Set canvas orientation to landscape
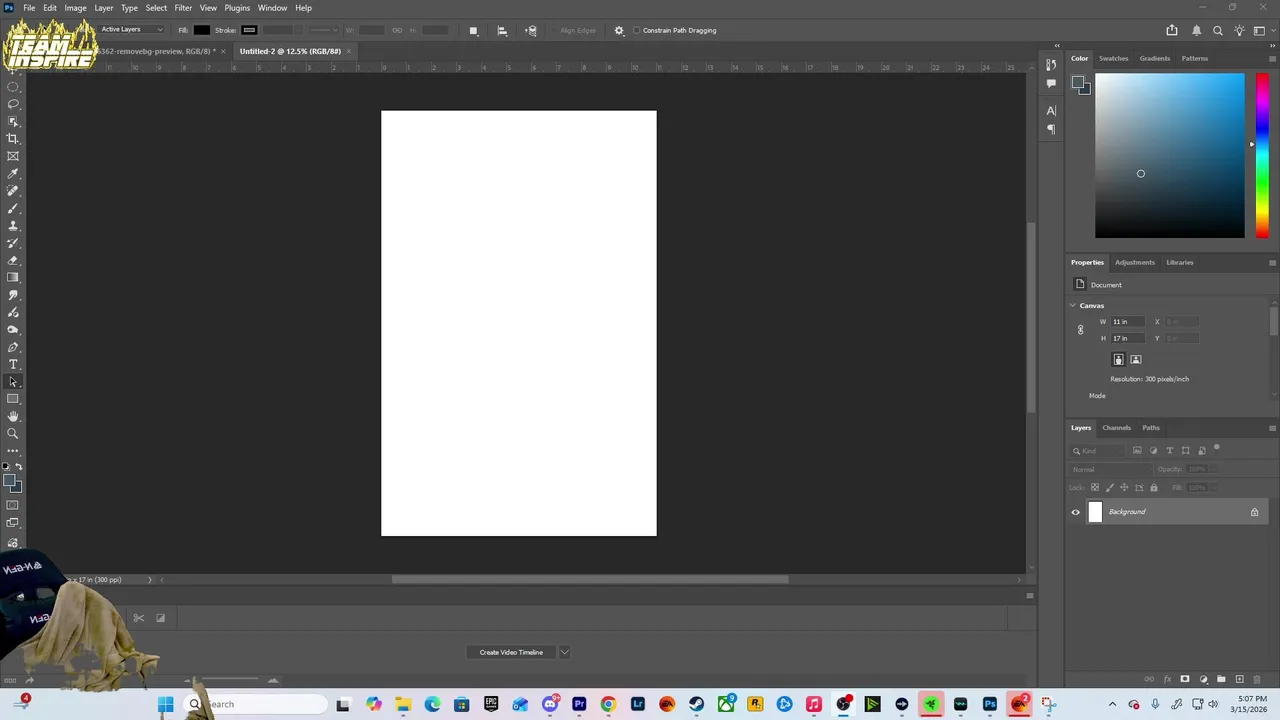This screenshot has height=720, width=1280. pos(1136,359)
